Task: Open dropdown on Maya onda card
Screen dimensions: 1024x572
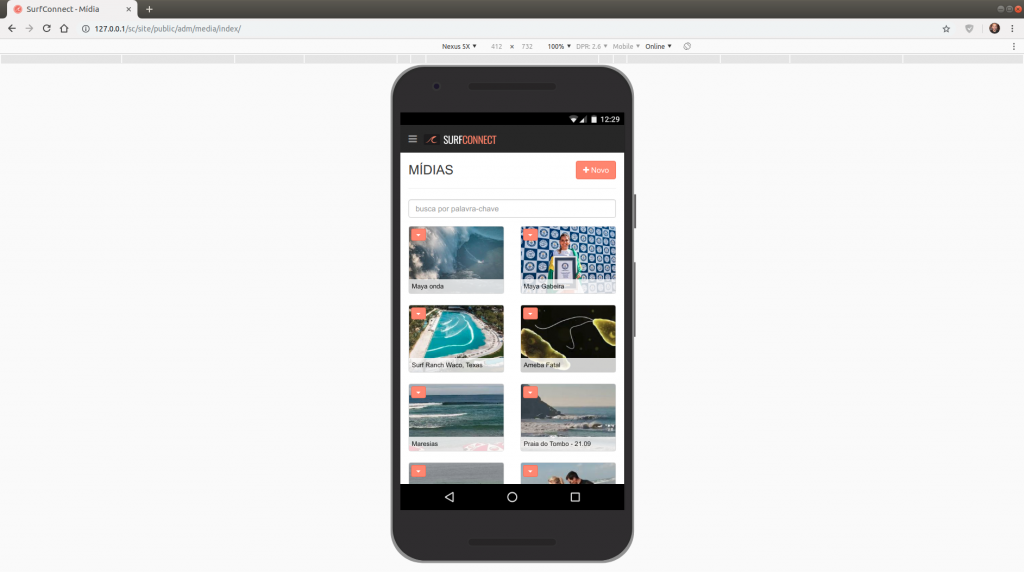Action: pos(419,234)
